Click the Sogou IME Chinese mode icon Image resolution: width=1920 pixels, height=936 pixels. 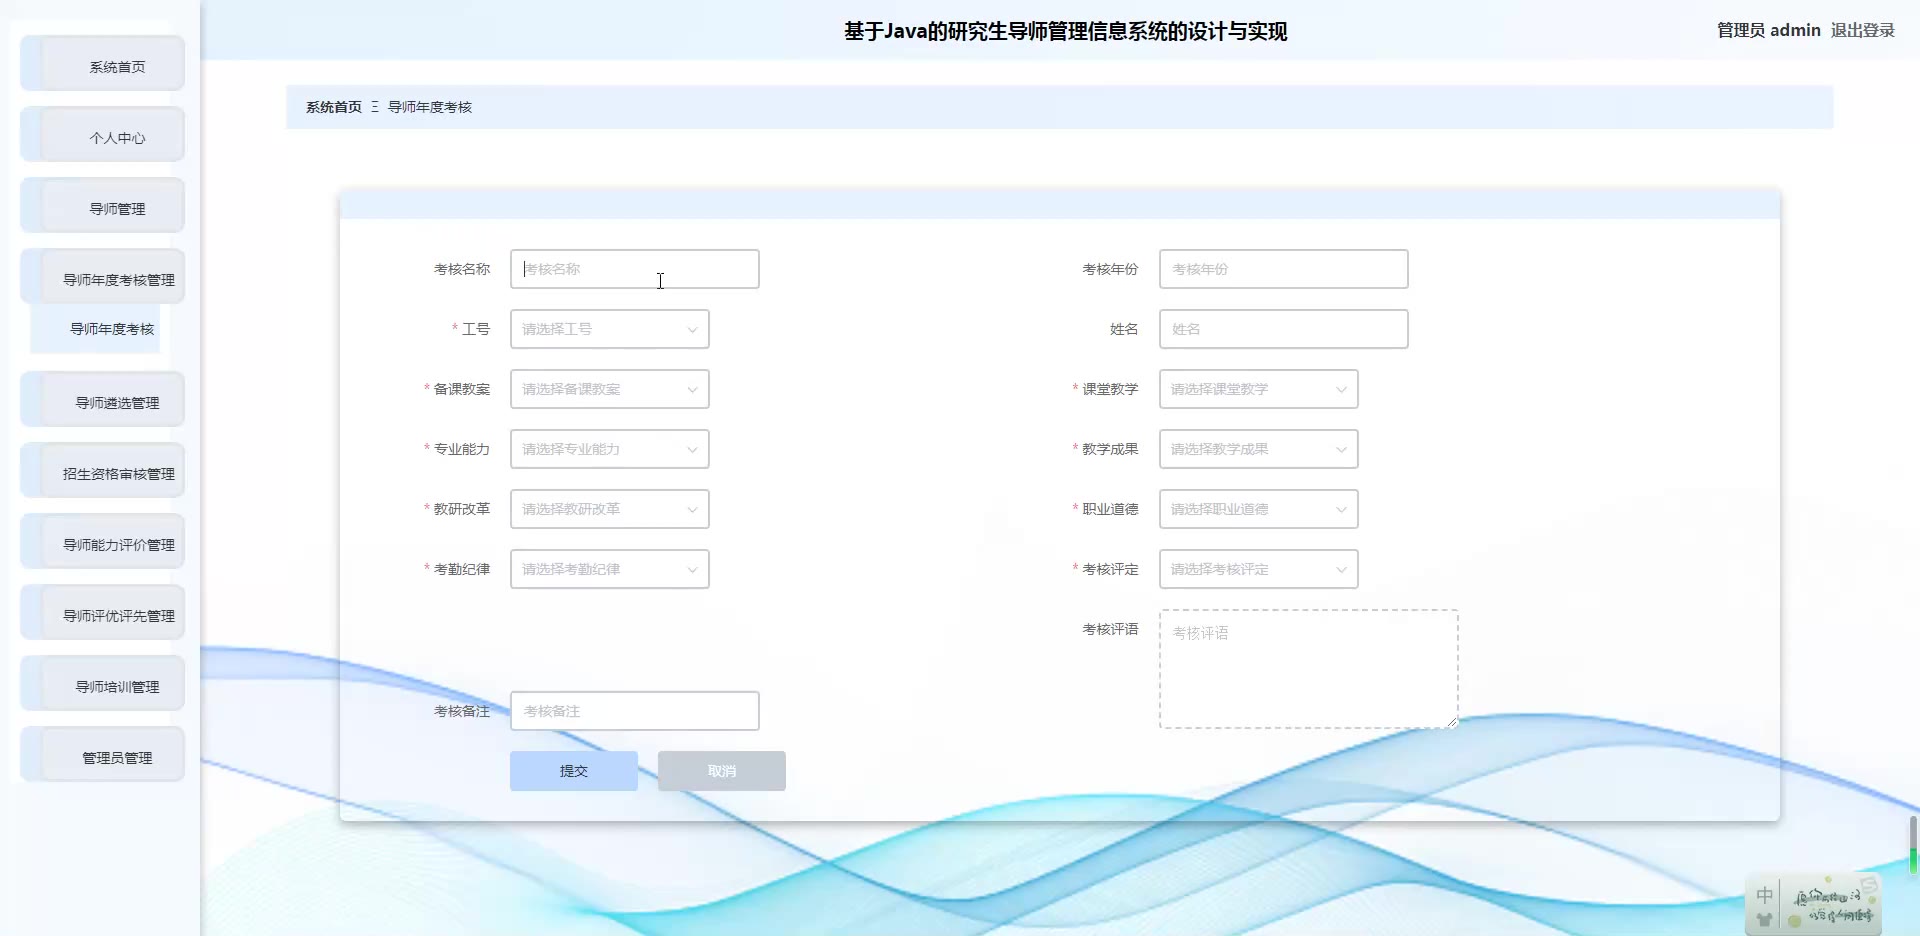click(1764, 895)
